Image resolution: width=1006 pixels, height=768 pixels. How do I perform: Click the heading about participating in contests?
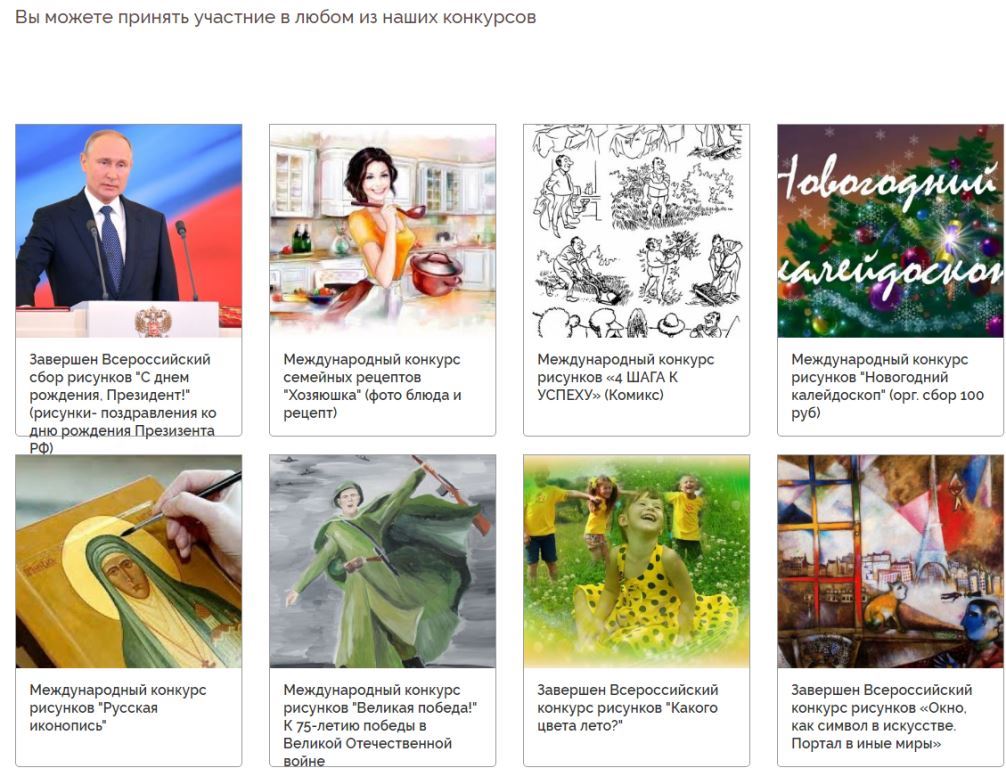[275, 17]
